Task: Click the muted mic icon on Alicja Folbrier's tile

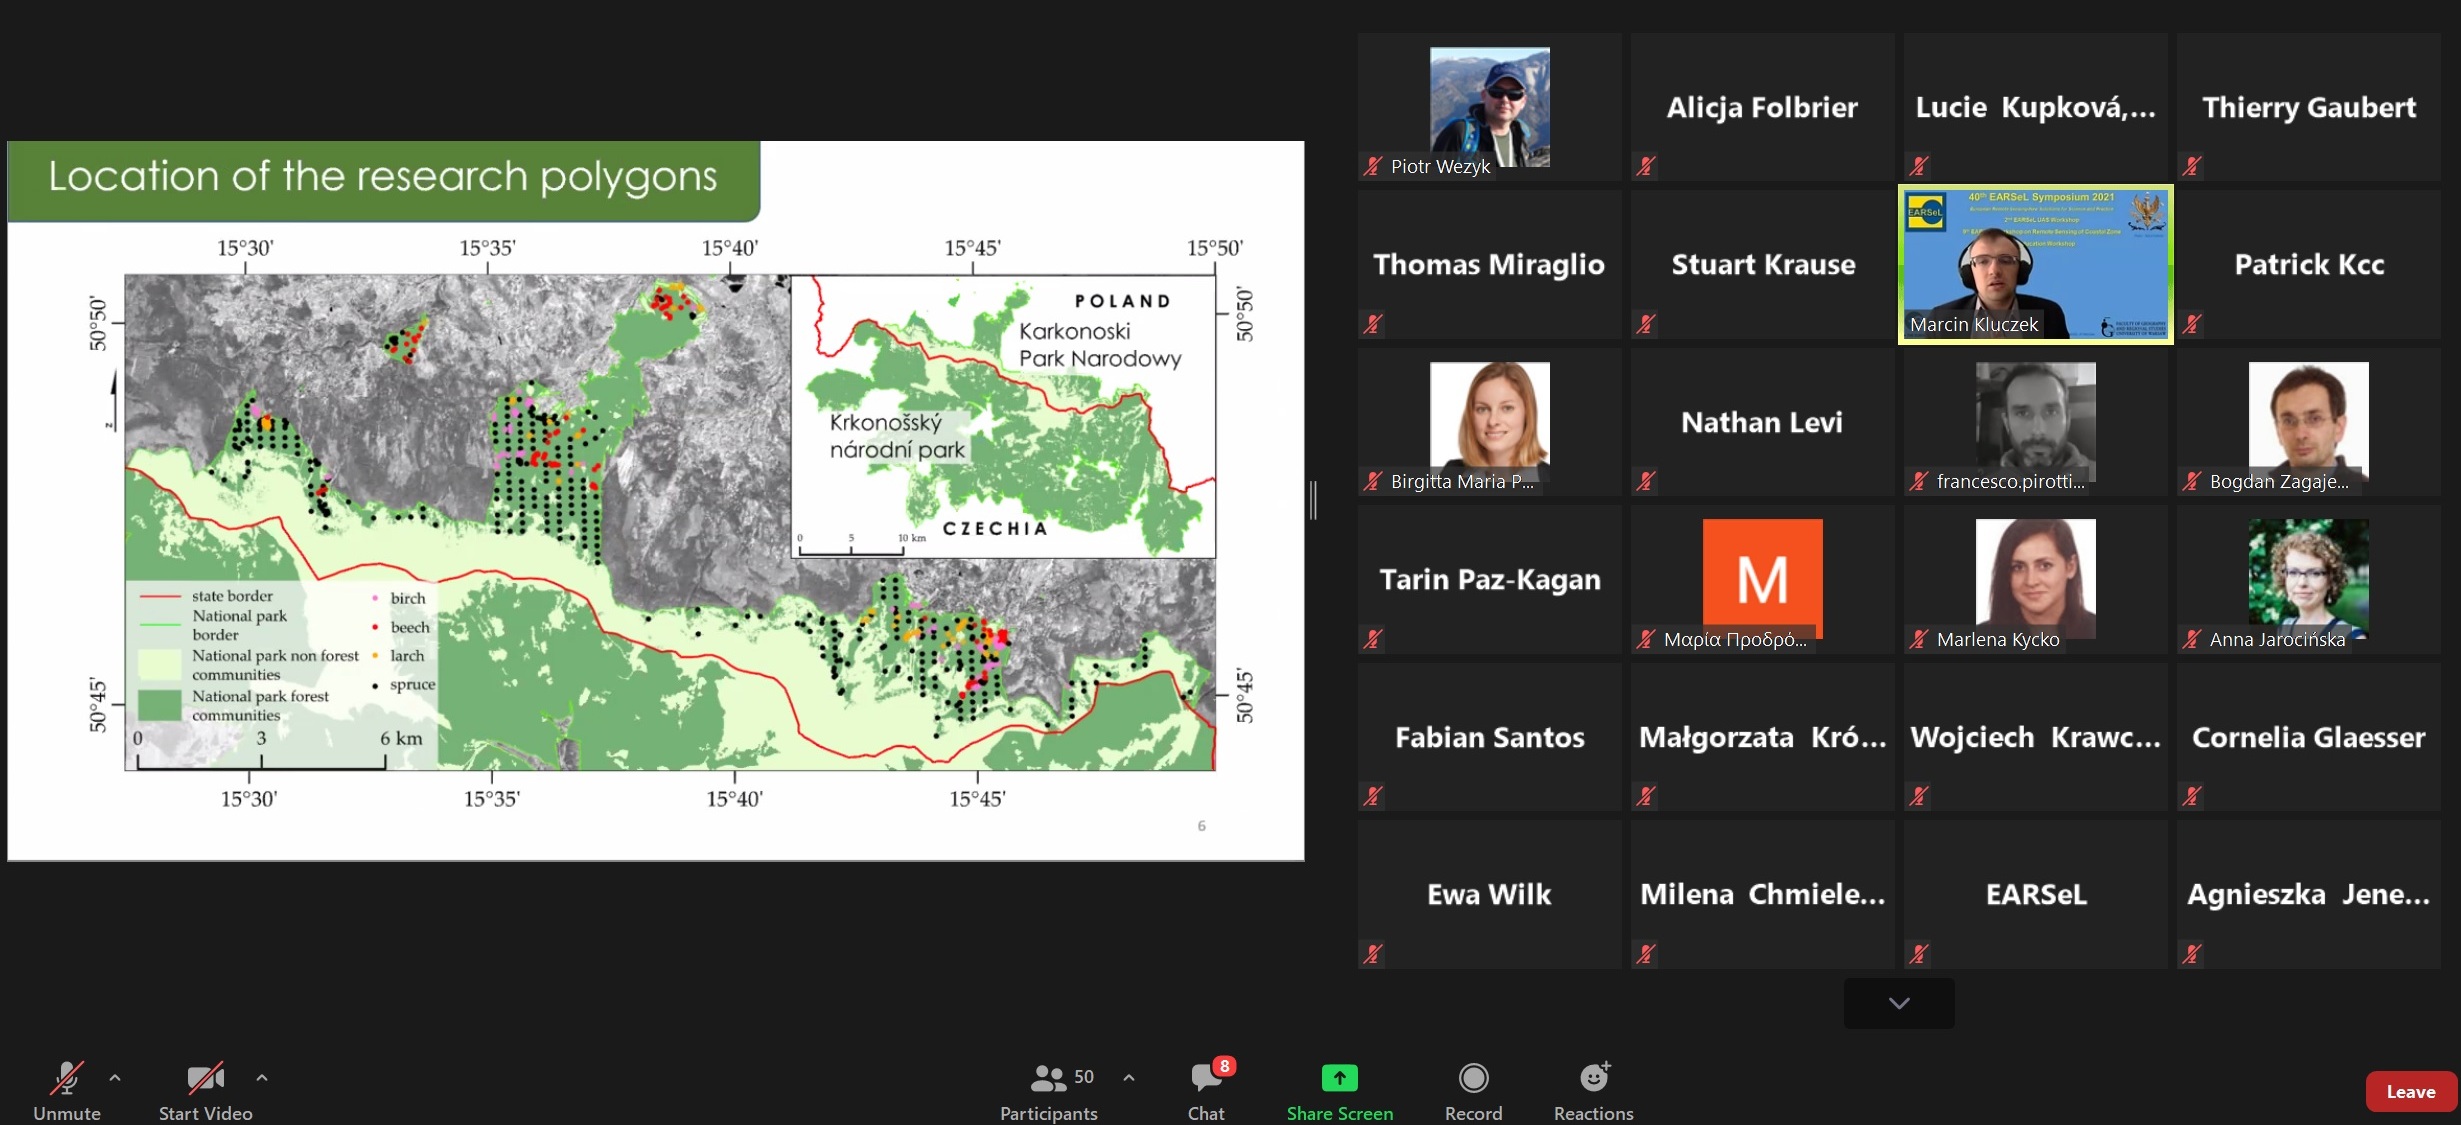Action: pos(1646,166)
